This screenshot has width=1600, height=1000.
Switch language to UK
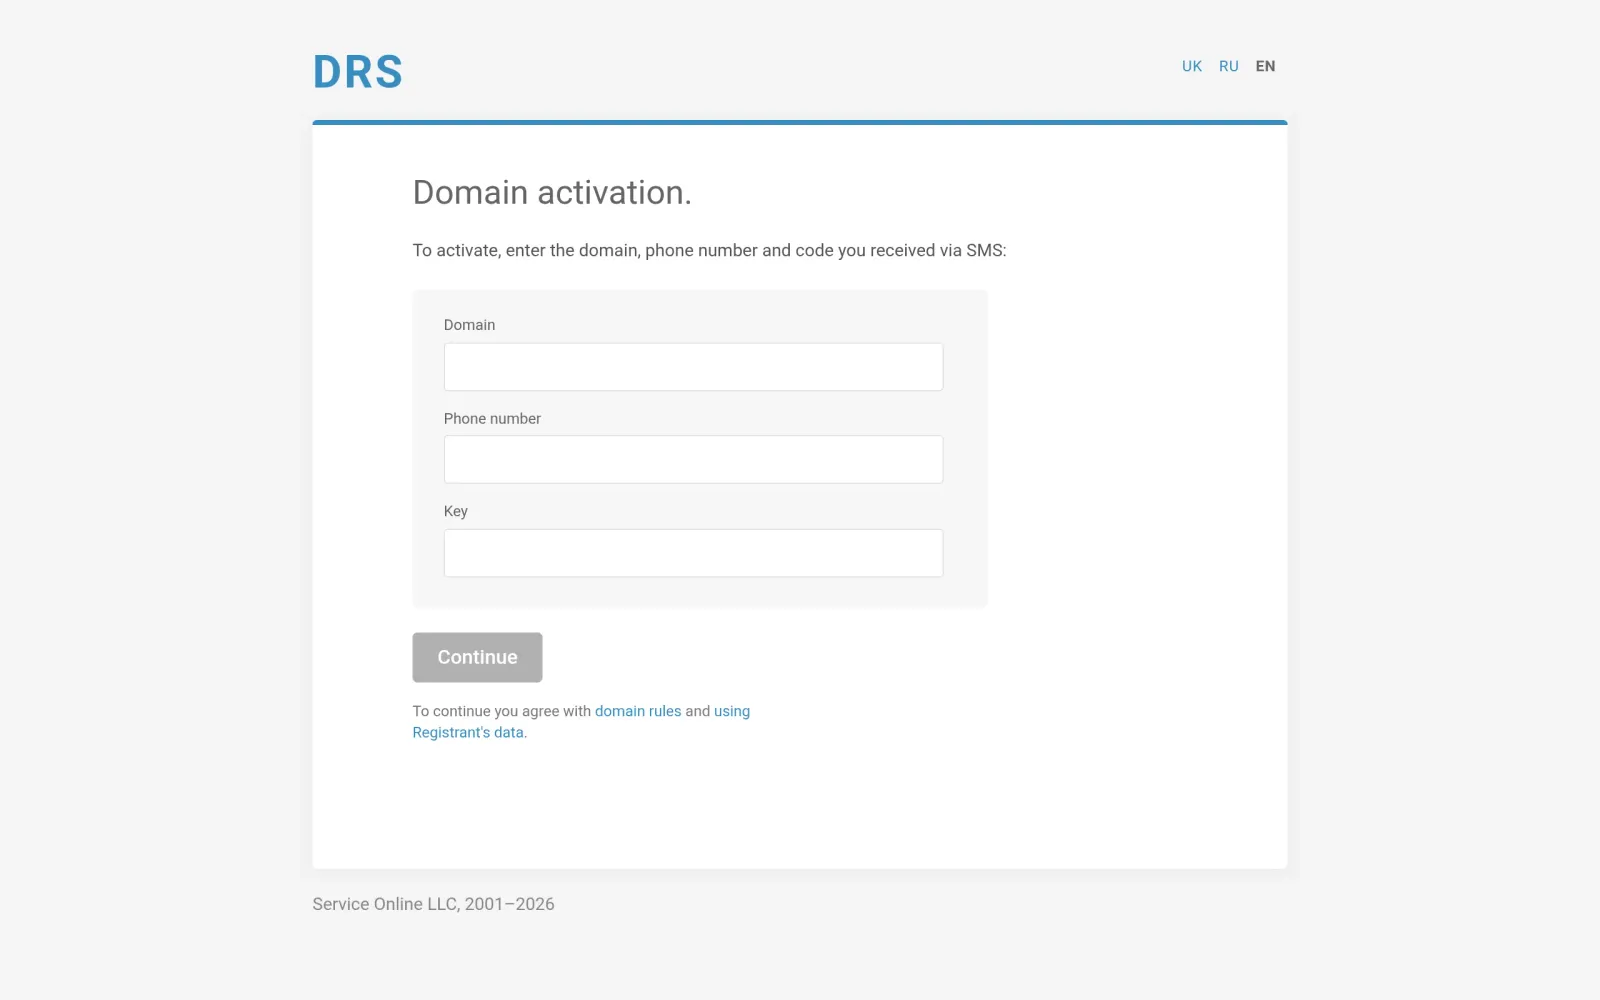pos(1191,66)
